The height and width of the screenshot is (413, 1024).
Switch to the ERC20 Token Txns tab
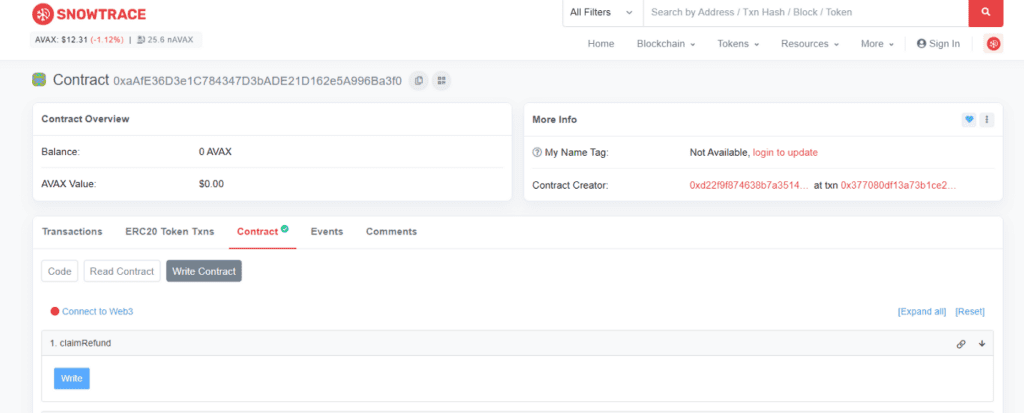[x=170, y=232]
